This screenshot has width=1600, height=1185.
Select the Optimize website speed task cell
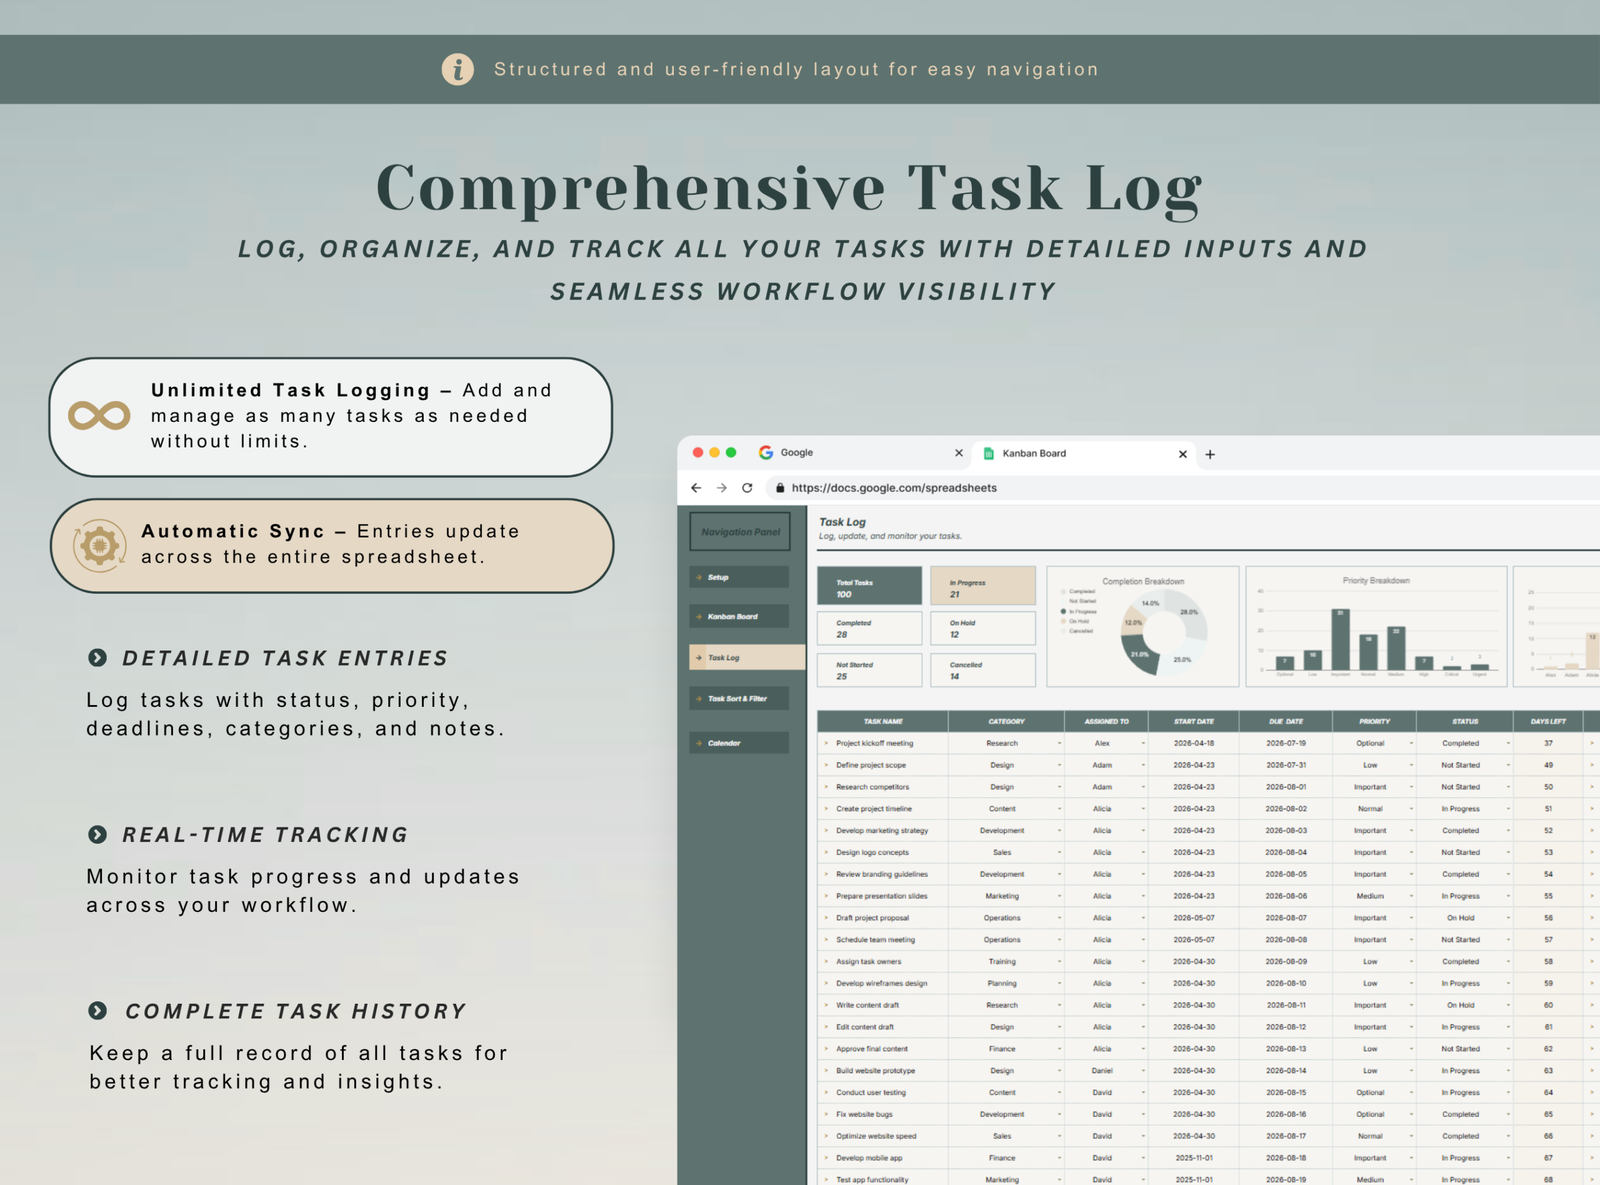coord(883,1136)
